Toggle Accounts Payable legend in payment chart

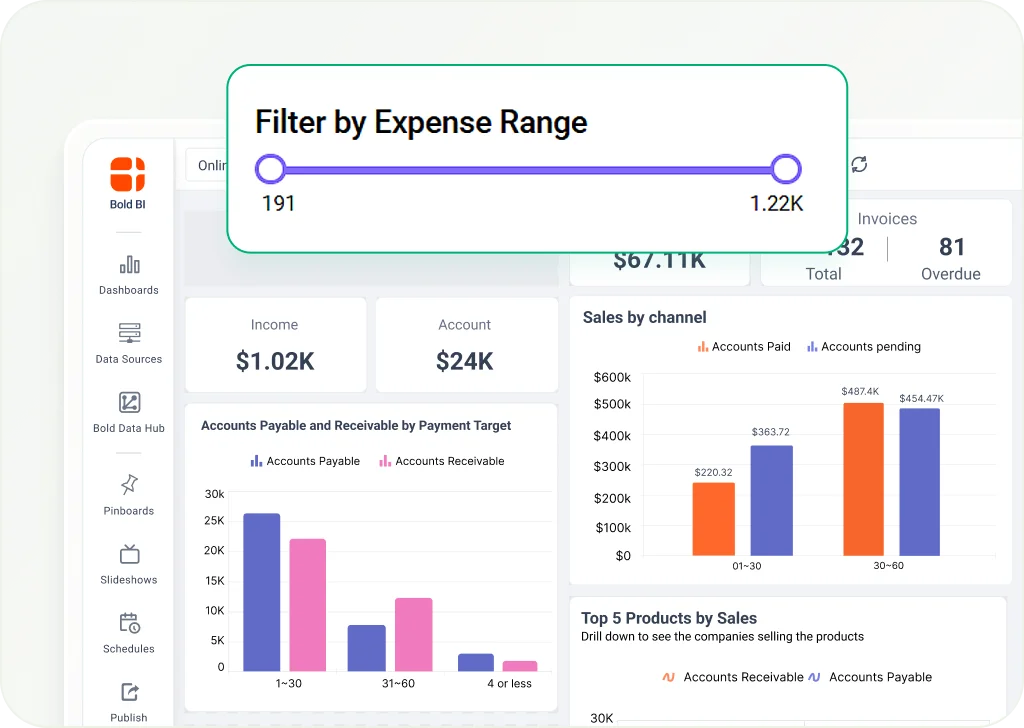tap(305, 461)
